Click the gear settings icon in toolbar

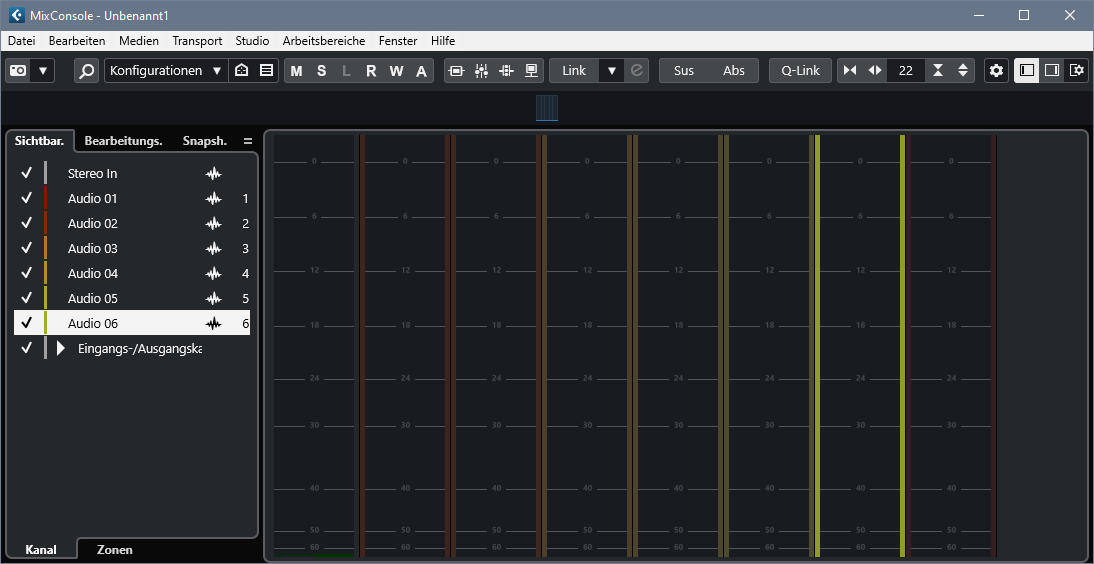point(996,71)
